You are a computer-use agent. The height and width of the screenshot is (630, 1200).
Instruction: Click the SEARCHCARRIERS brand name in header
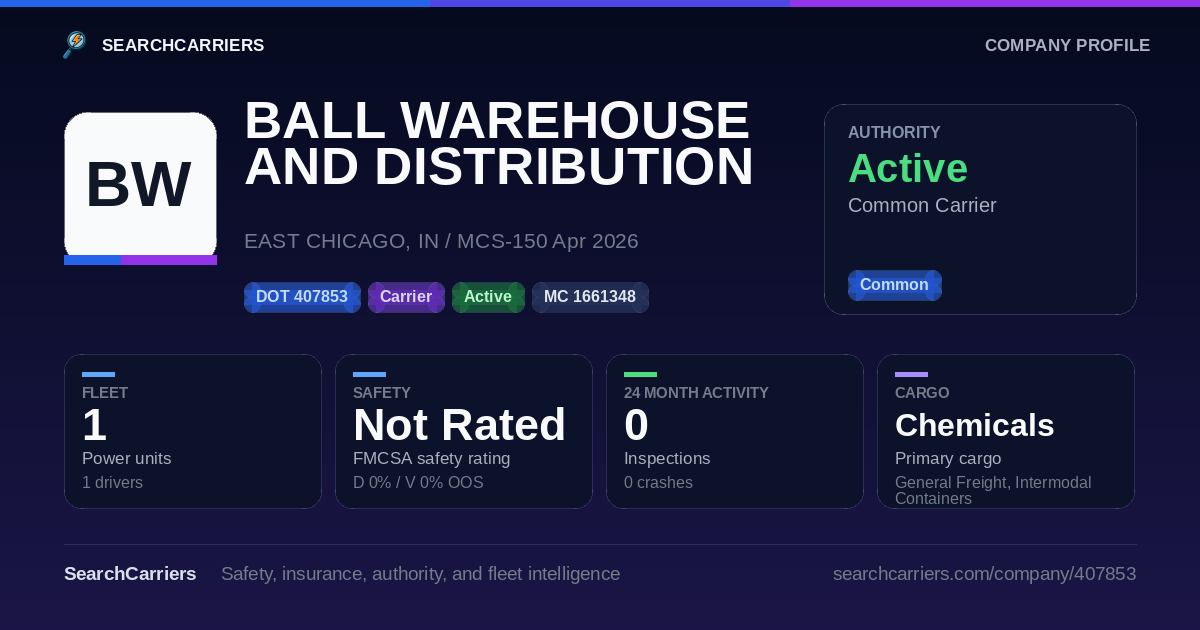pos(183,45)
